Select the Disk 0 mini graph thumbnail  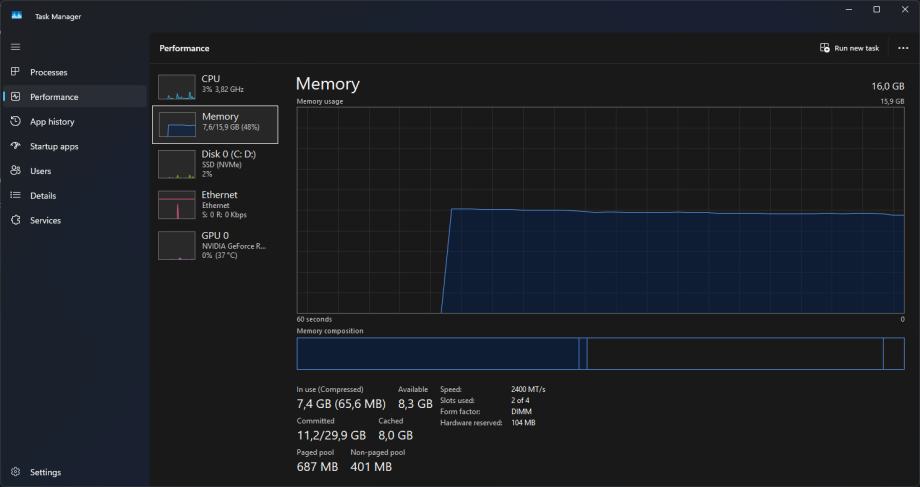pos(177,164)
